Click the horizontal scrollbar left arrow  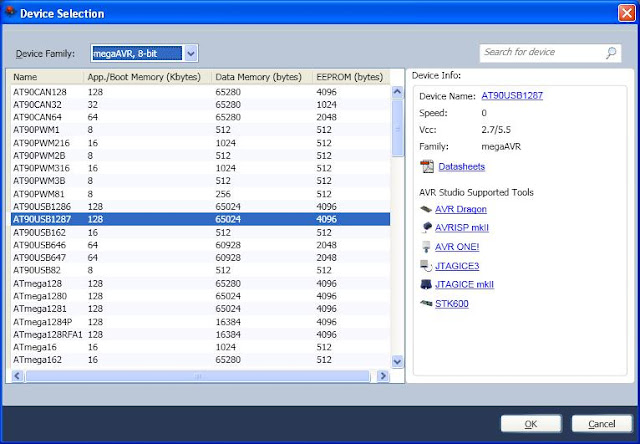17,375
